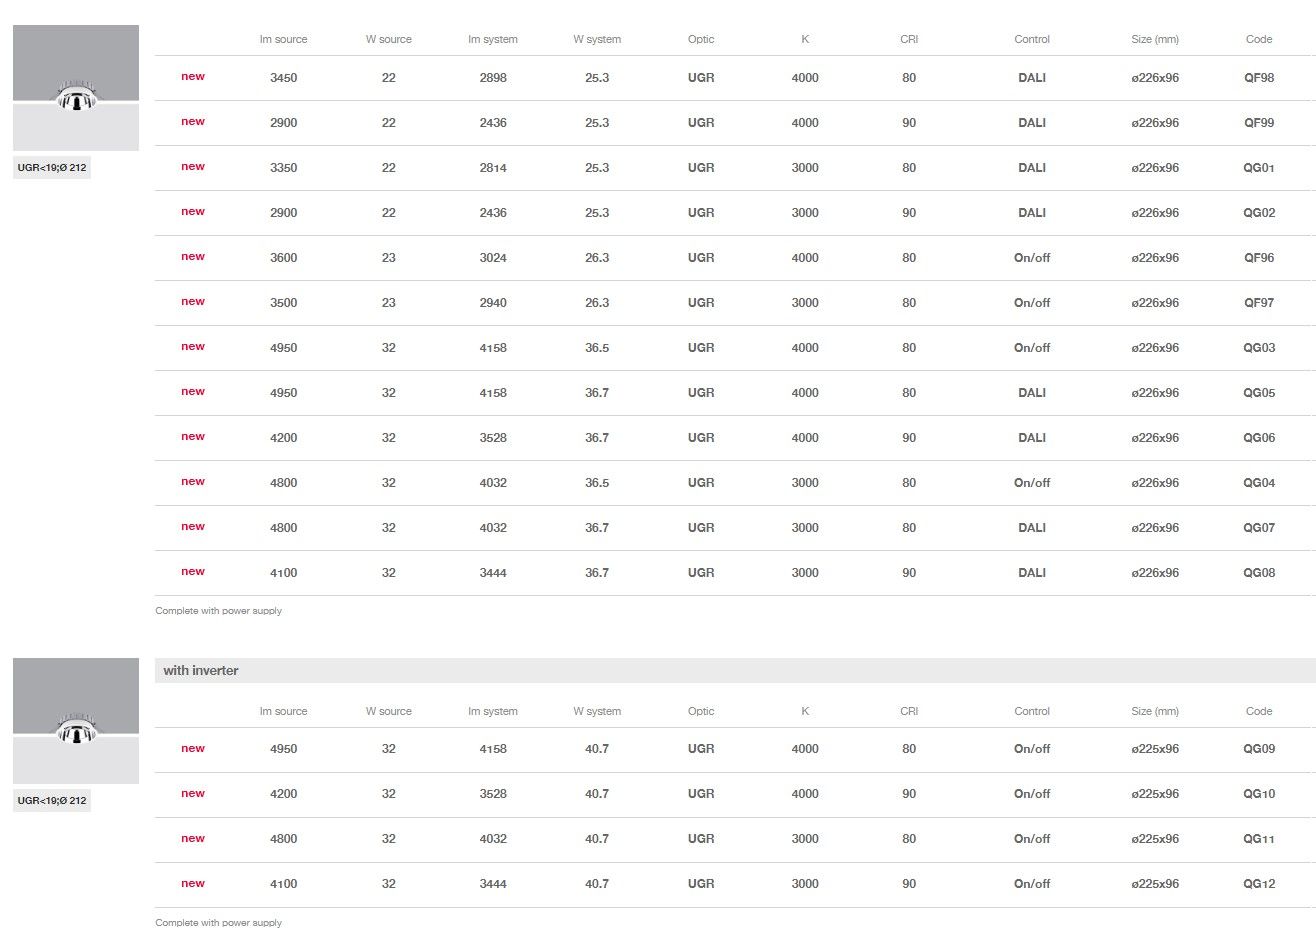Screen dimensions: 1316x952
Task: Click the top table's lm source header
Action: click(283, 40)
